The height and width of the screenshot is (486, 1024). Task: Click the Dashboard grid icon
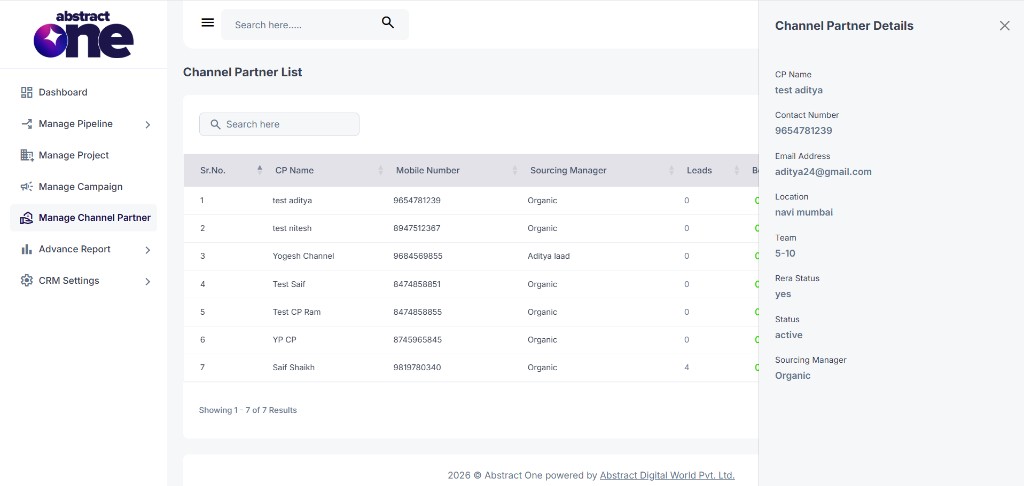pos(27,92)
